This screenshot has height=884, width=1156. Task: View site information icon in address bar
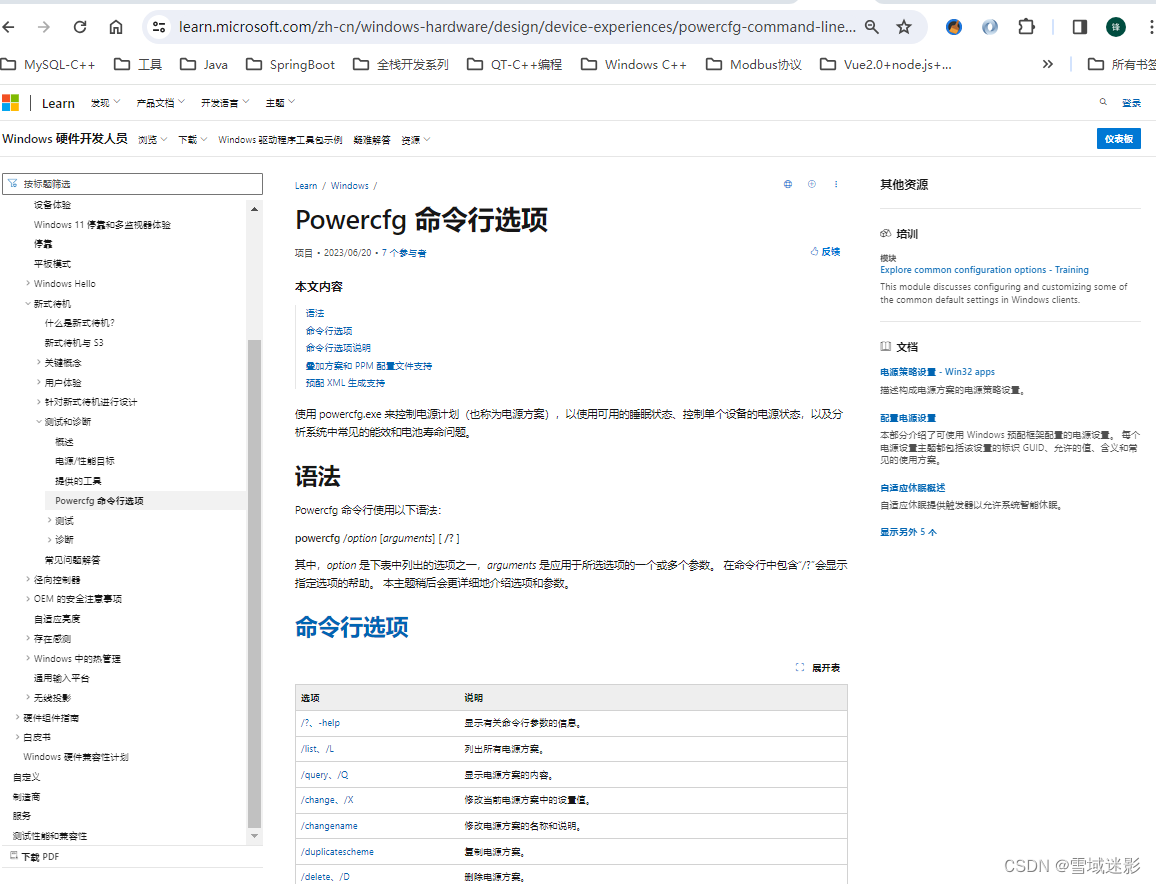[159, 27]
